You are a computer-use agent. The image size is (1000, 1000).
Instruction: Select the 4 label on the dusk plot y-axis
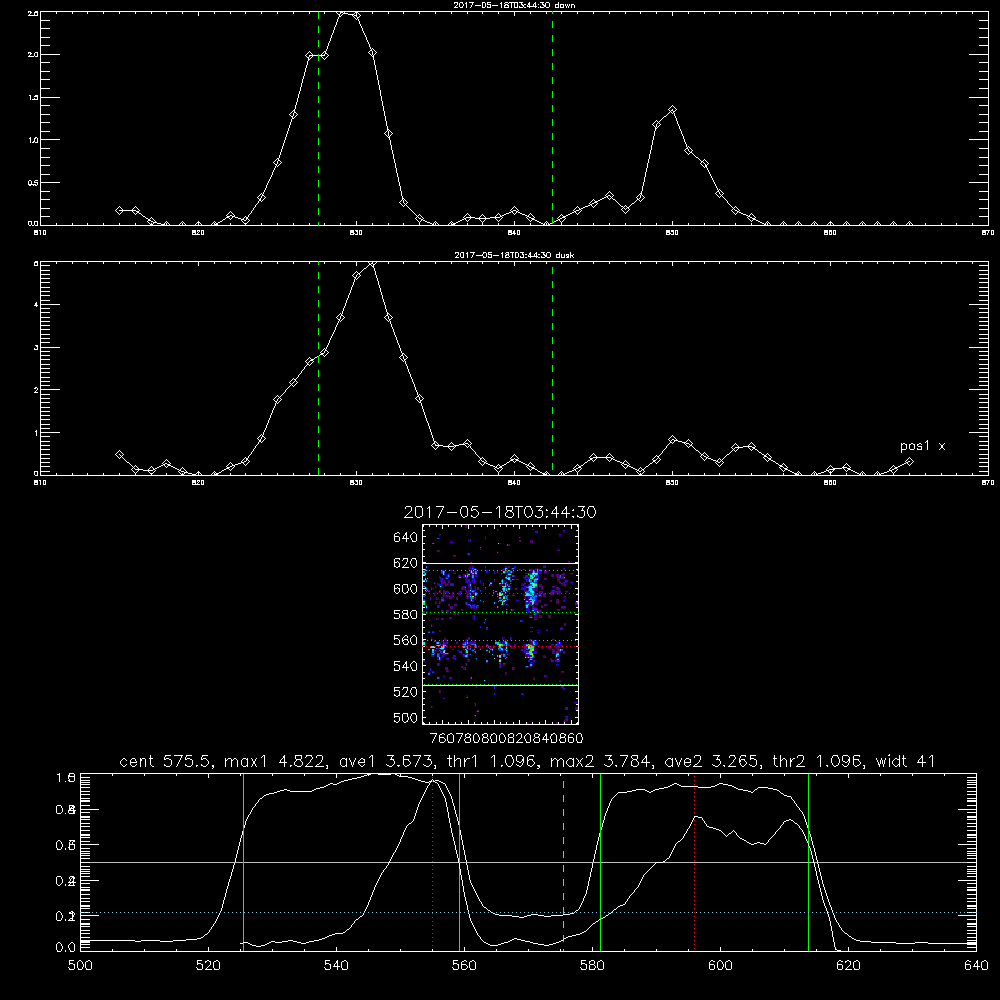[36, 305]
